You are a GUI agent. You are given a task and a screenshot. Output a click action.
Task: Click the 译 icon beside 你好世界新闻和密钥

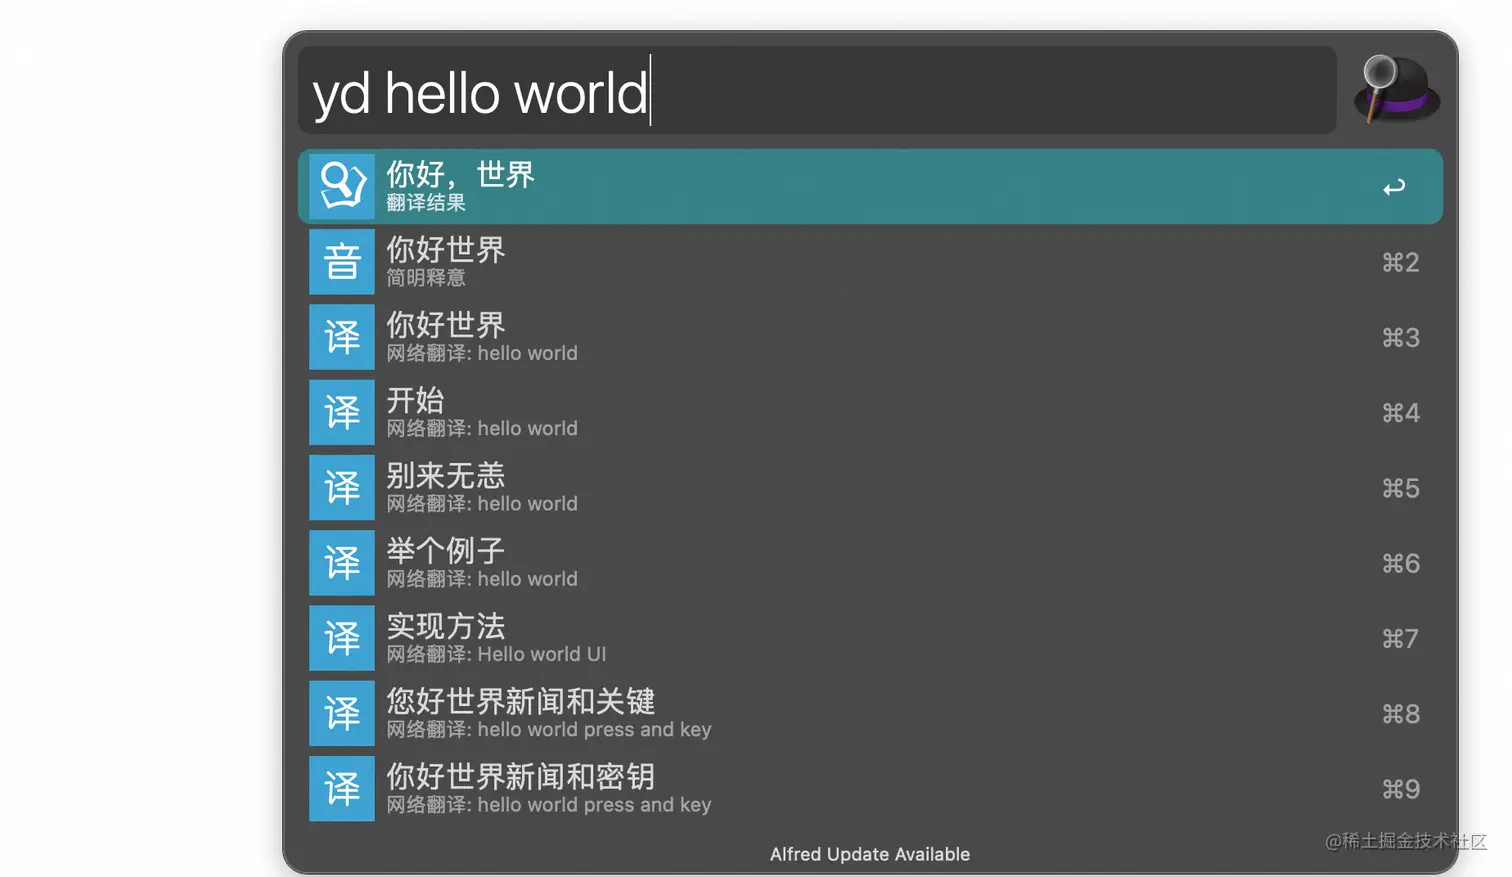click(342, 789)
